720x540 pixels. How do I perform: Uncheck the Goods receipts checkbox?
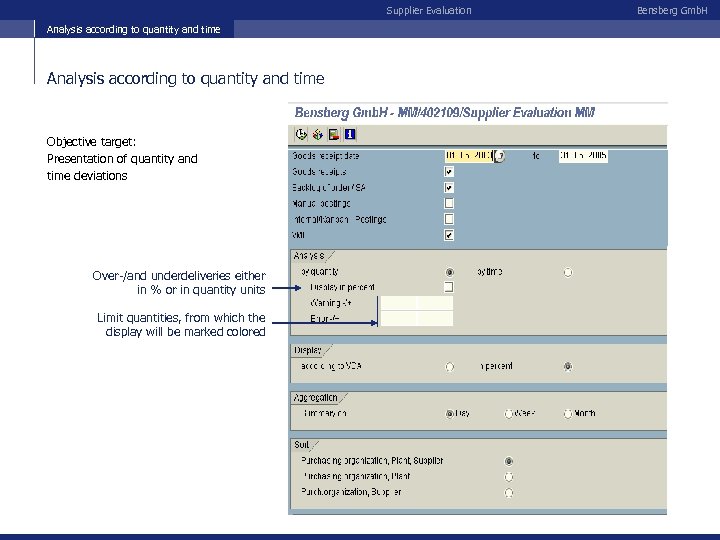(449, 172)
